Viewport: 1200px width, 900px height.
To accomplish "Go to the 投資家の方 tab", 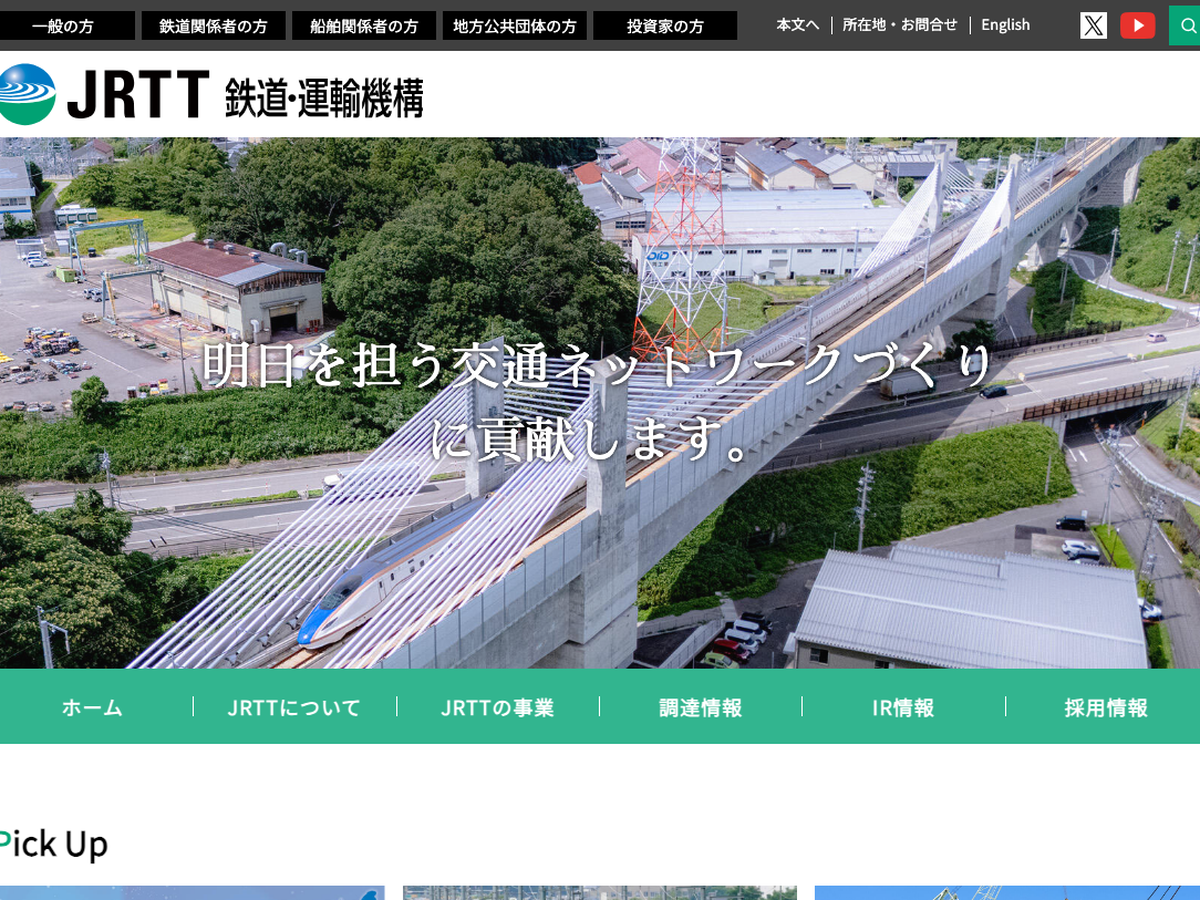I will tap(665, 26).
